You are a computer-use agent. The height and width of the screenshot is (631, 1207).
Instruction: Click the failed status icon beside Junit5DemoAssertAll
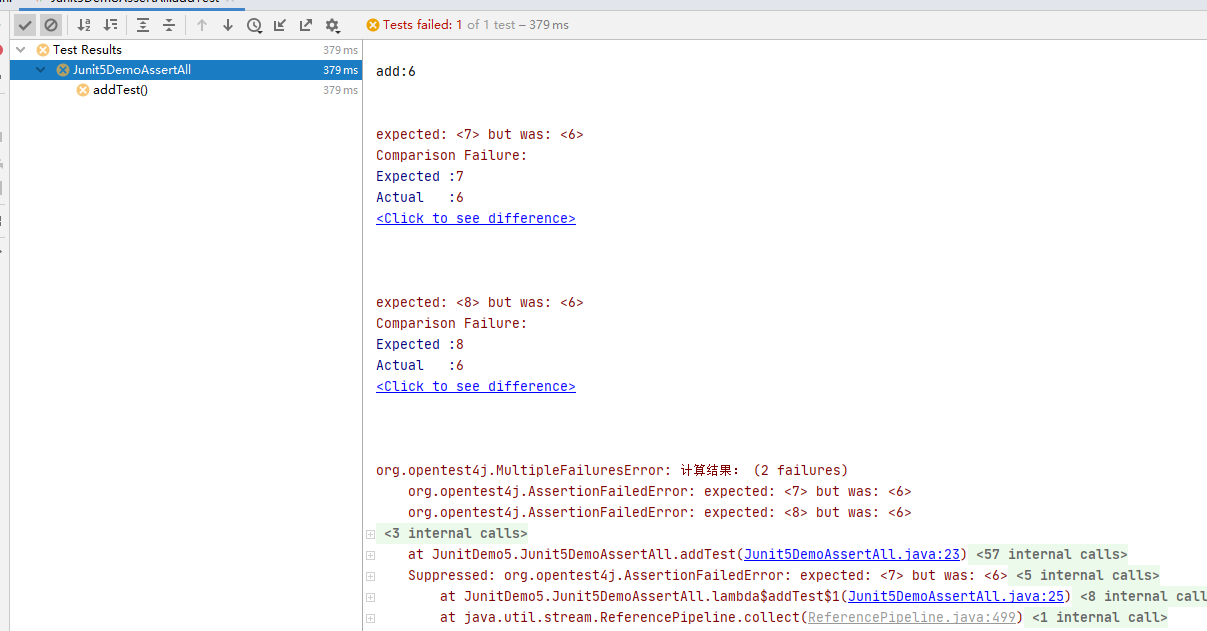tap(63, 70)
